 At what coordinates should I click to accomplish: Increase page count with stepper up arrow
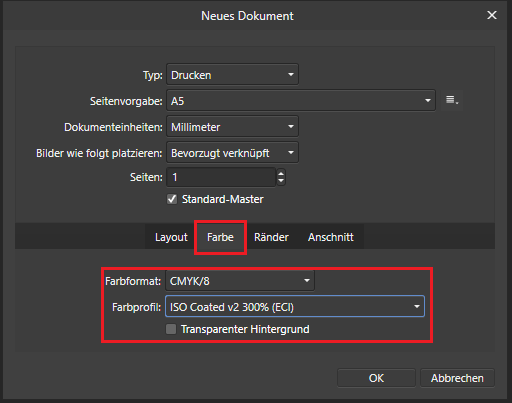pos(281,173)
